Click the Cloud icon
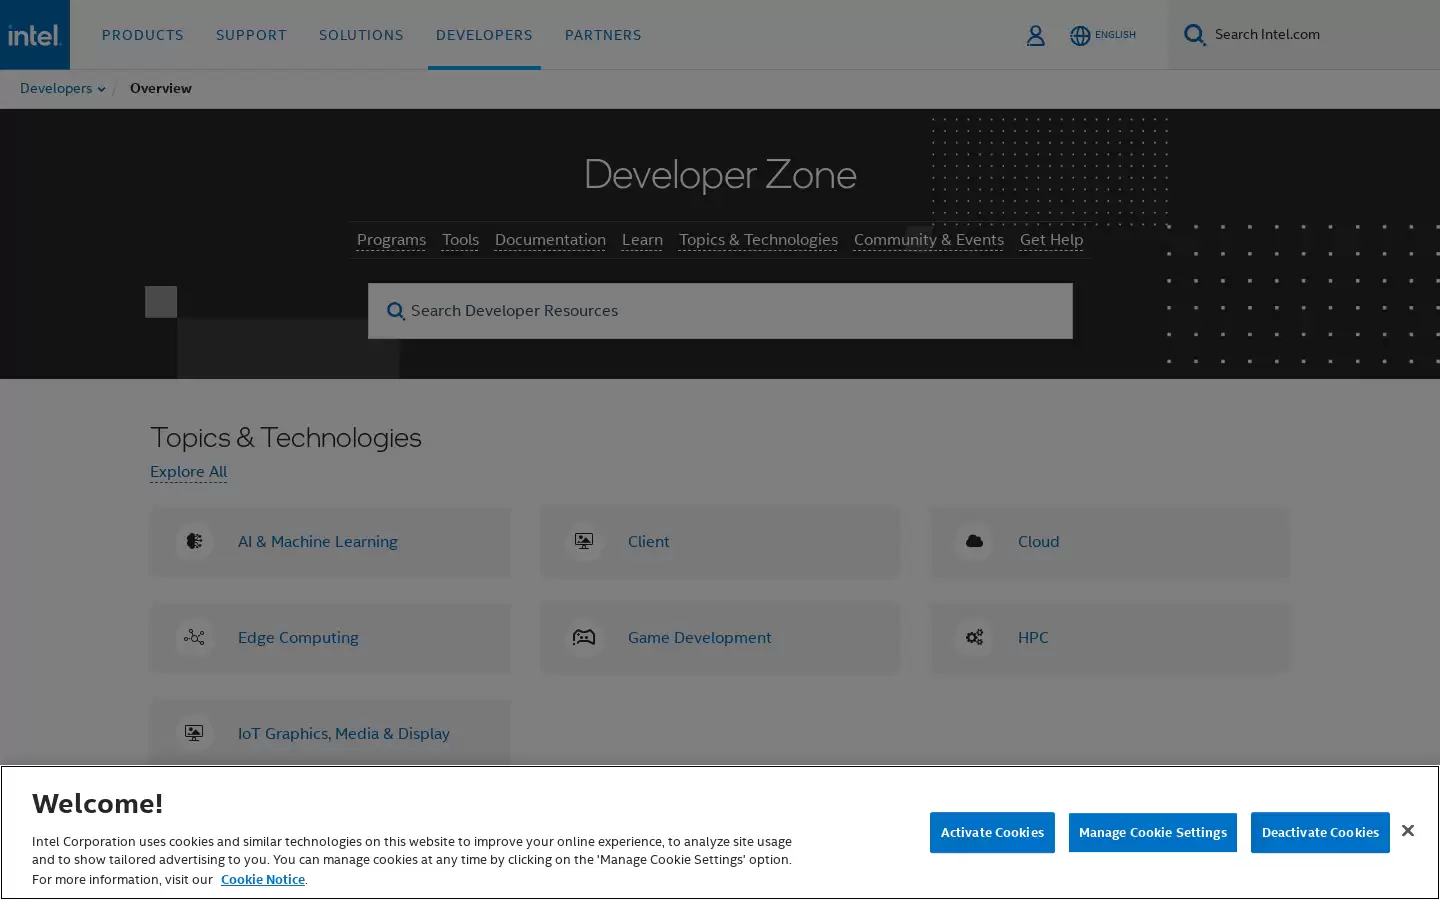 click(974, 542)
